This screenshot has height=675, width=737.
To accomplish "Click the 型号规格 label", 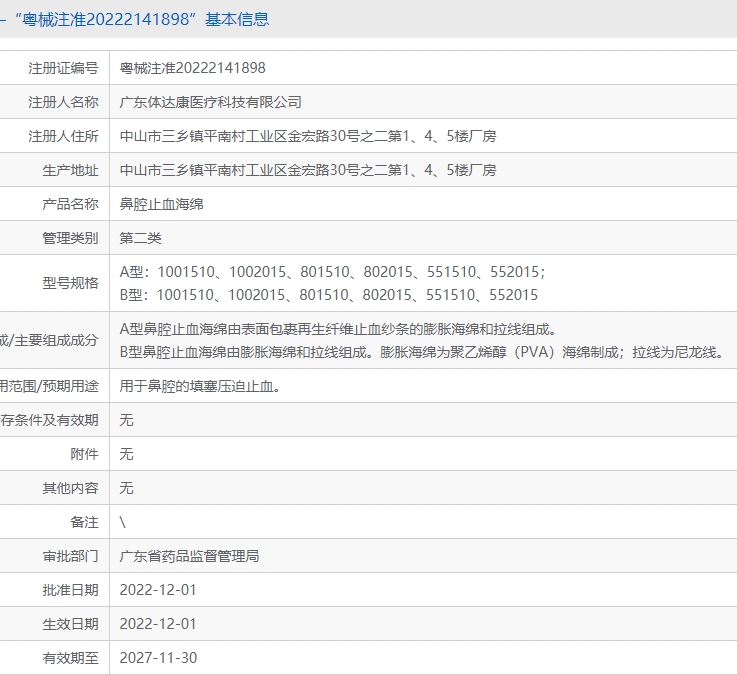I will tap(71, 283).
